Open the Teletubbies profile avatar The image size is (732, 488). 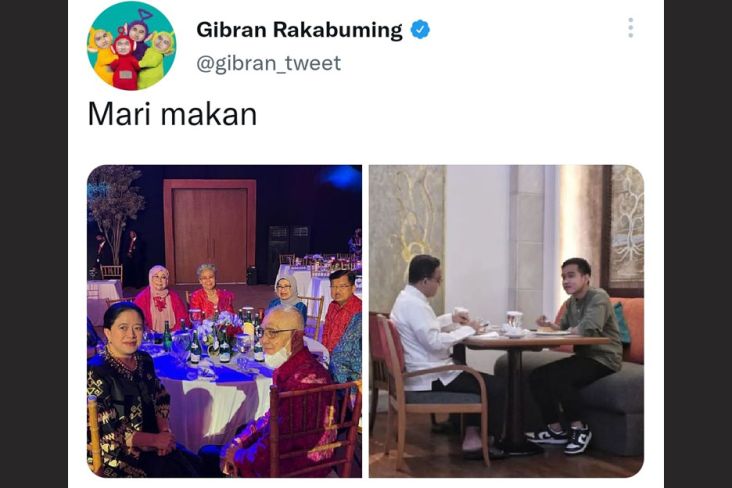click(x=131, y=46)
